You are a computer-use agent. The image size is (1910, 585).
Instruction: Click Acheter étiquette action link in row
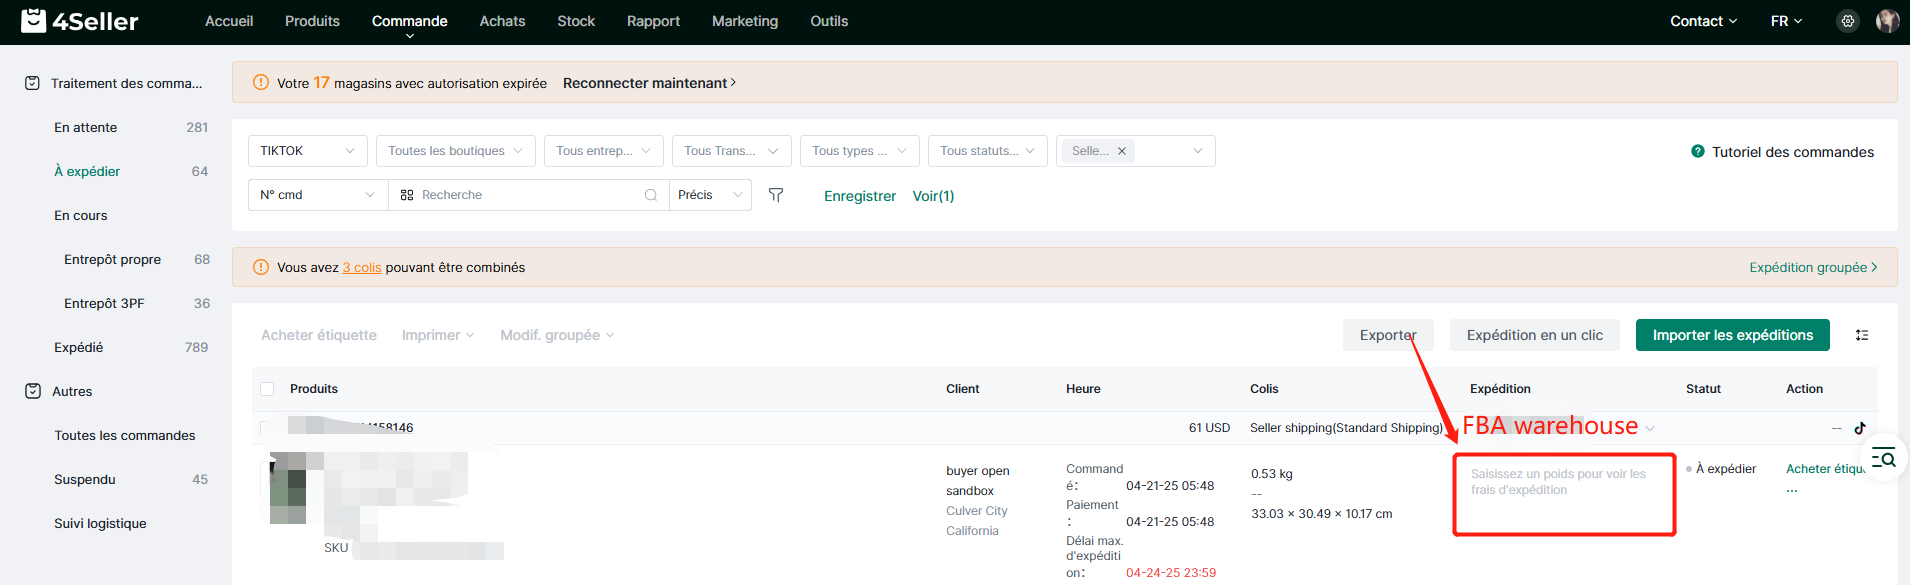point(1825,469)
